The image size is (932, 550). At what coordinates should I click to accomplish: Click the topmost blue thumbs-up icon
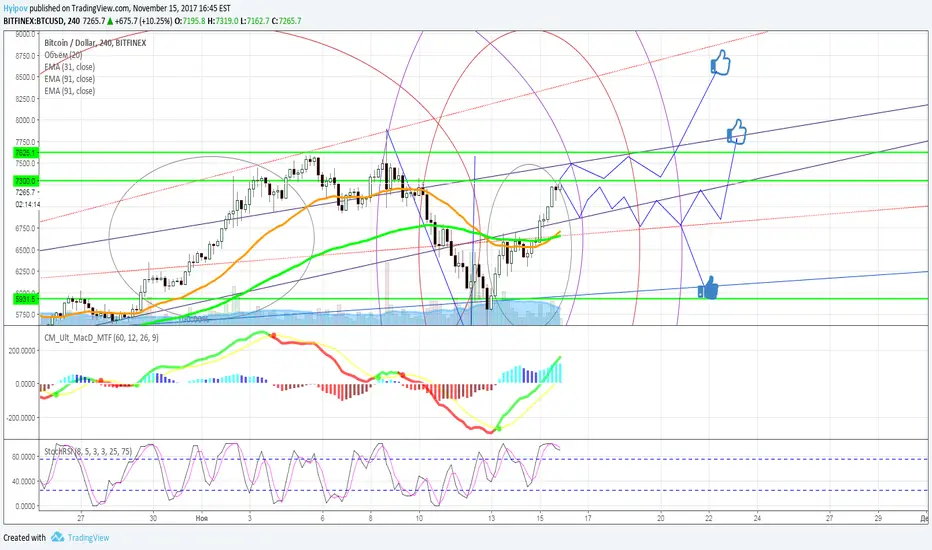click(720, 62)
